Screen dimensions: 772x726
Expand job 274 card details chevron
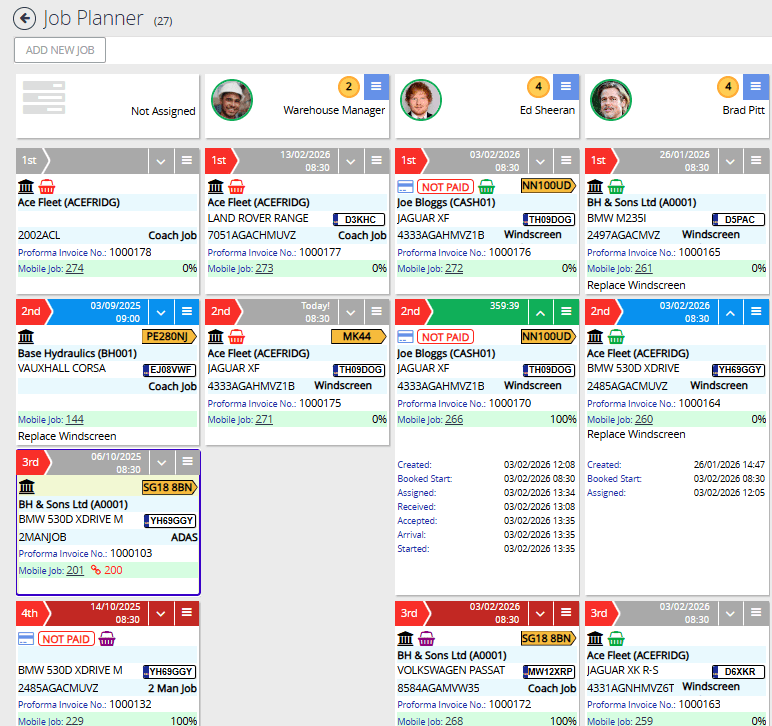pos(161,161)
